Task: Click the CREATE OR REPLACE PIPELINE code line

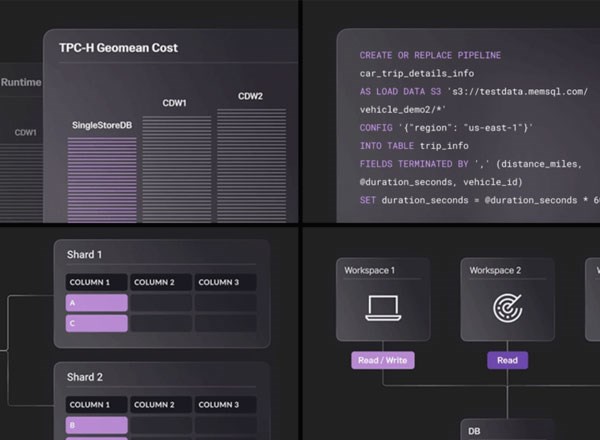Action: click(430, 56)
